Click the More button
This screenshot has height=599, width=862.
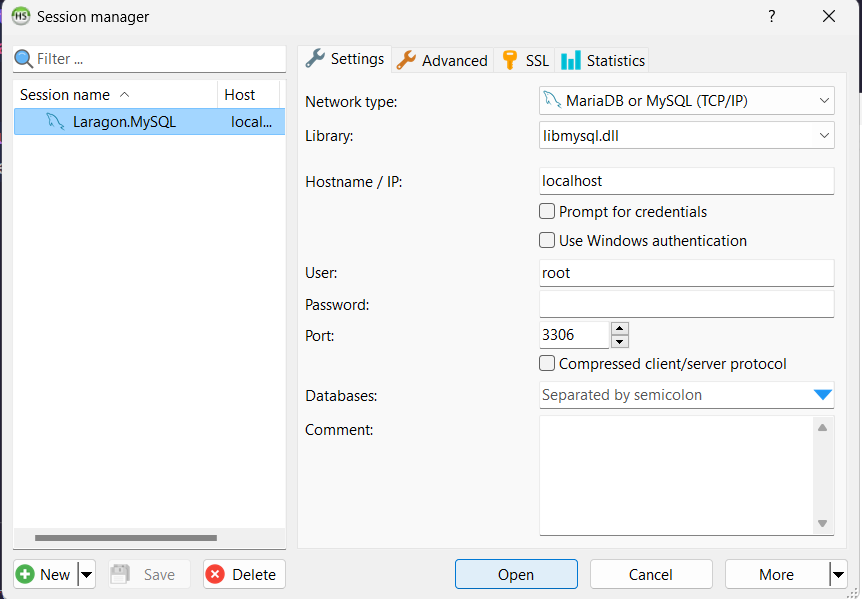[777, 574]
